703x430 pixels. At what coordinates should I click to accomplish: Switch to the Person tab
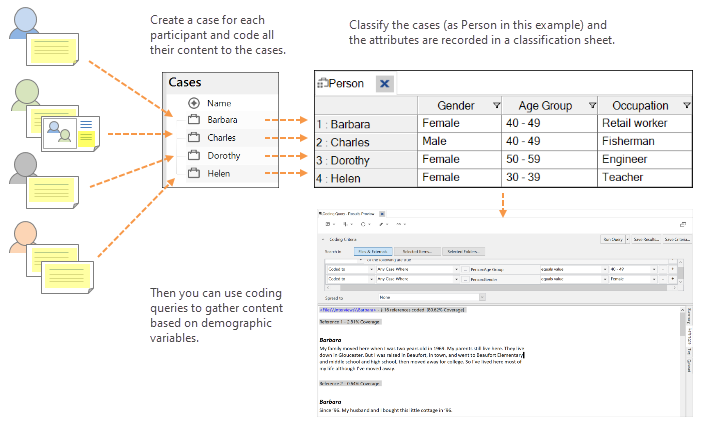coord(340,84)
